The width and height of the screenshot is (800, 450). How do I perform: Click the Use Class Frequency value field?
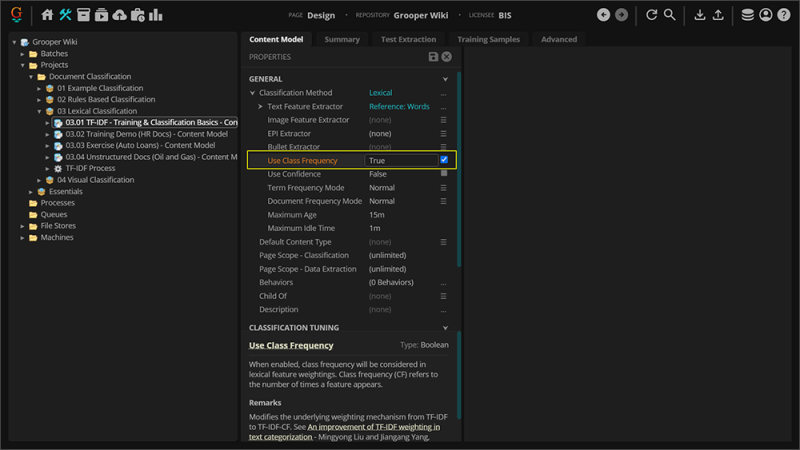(x=400, y=160)
